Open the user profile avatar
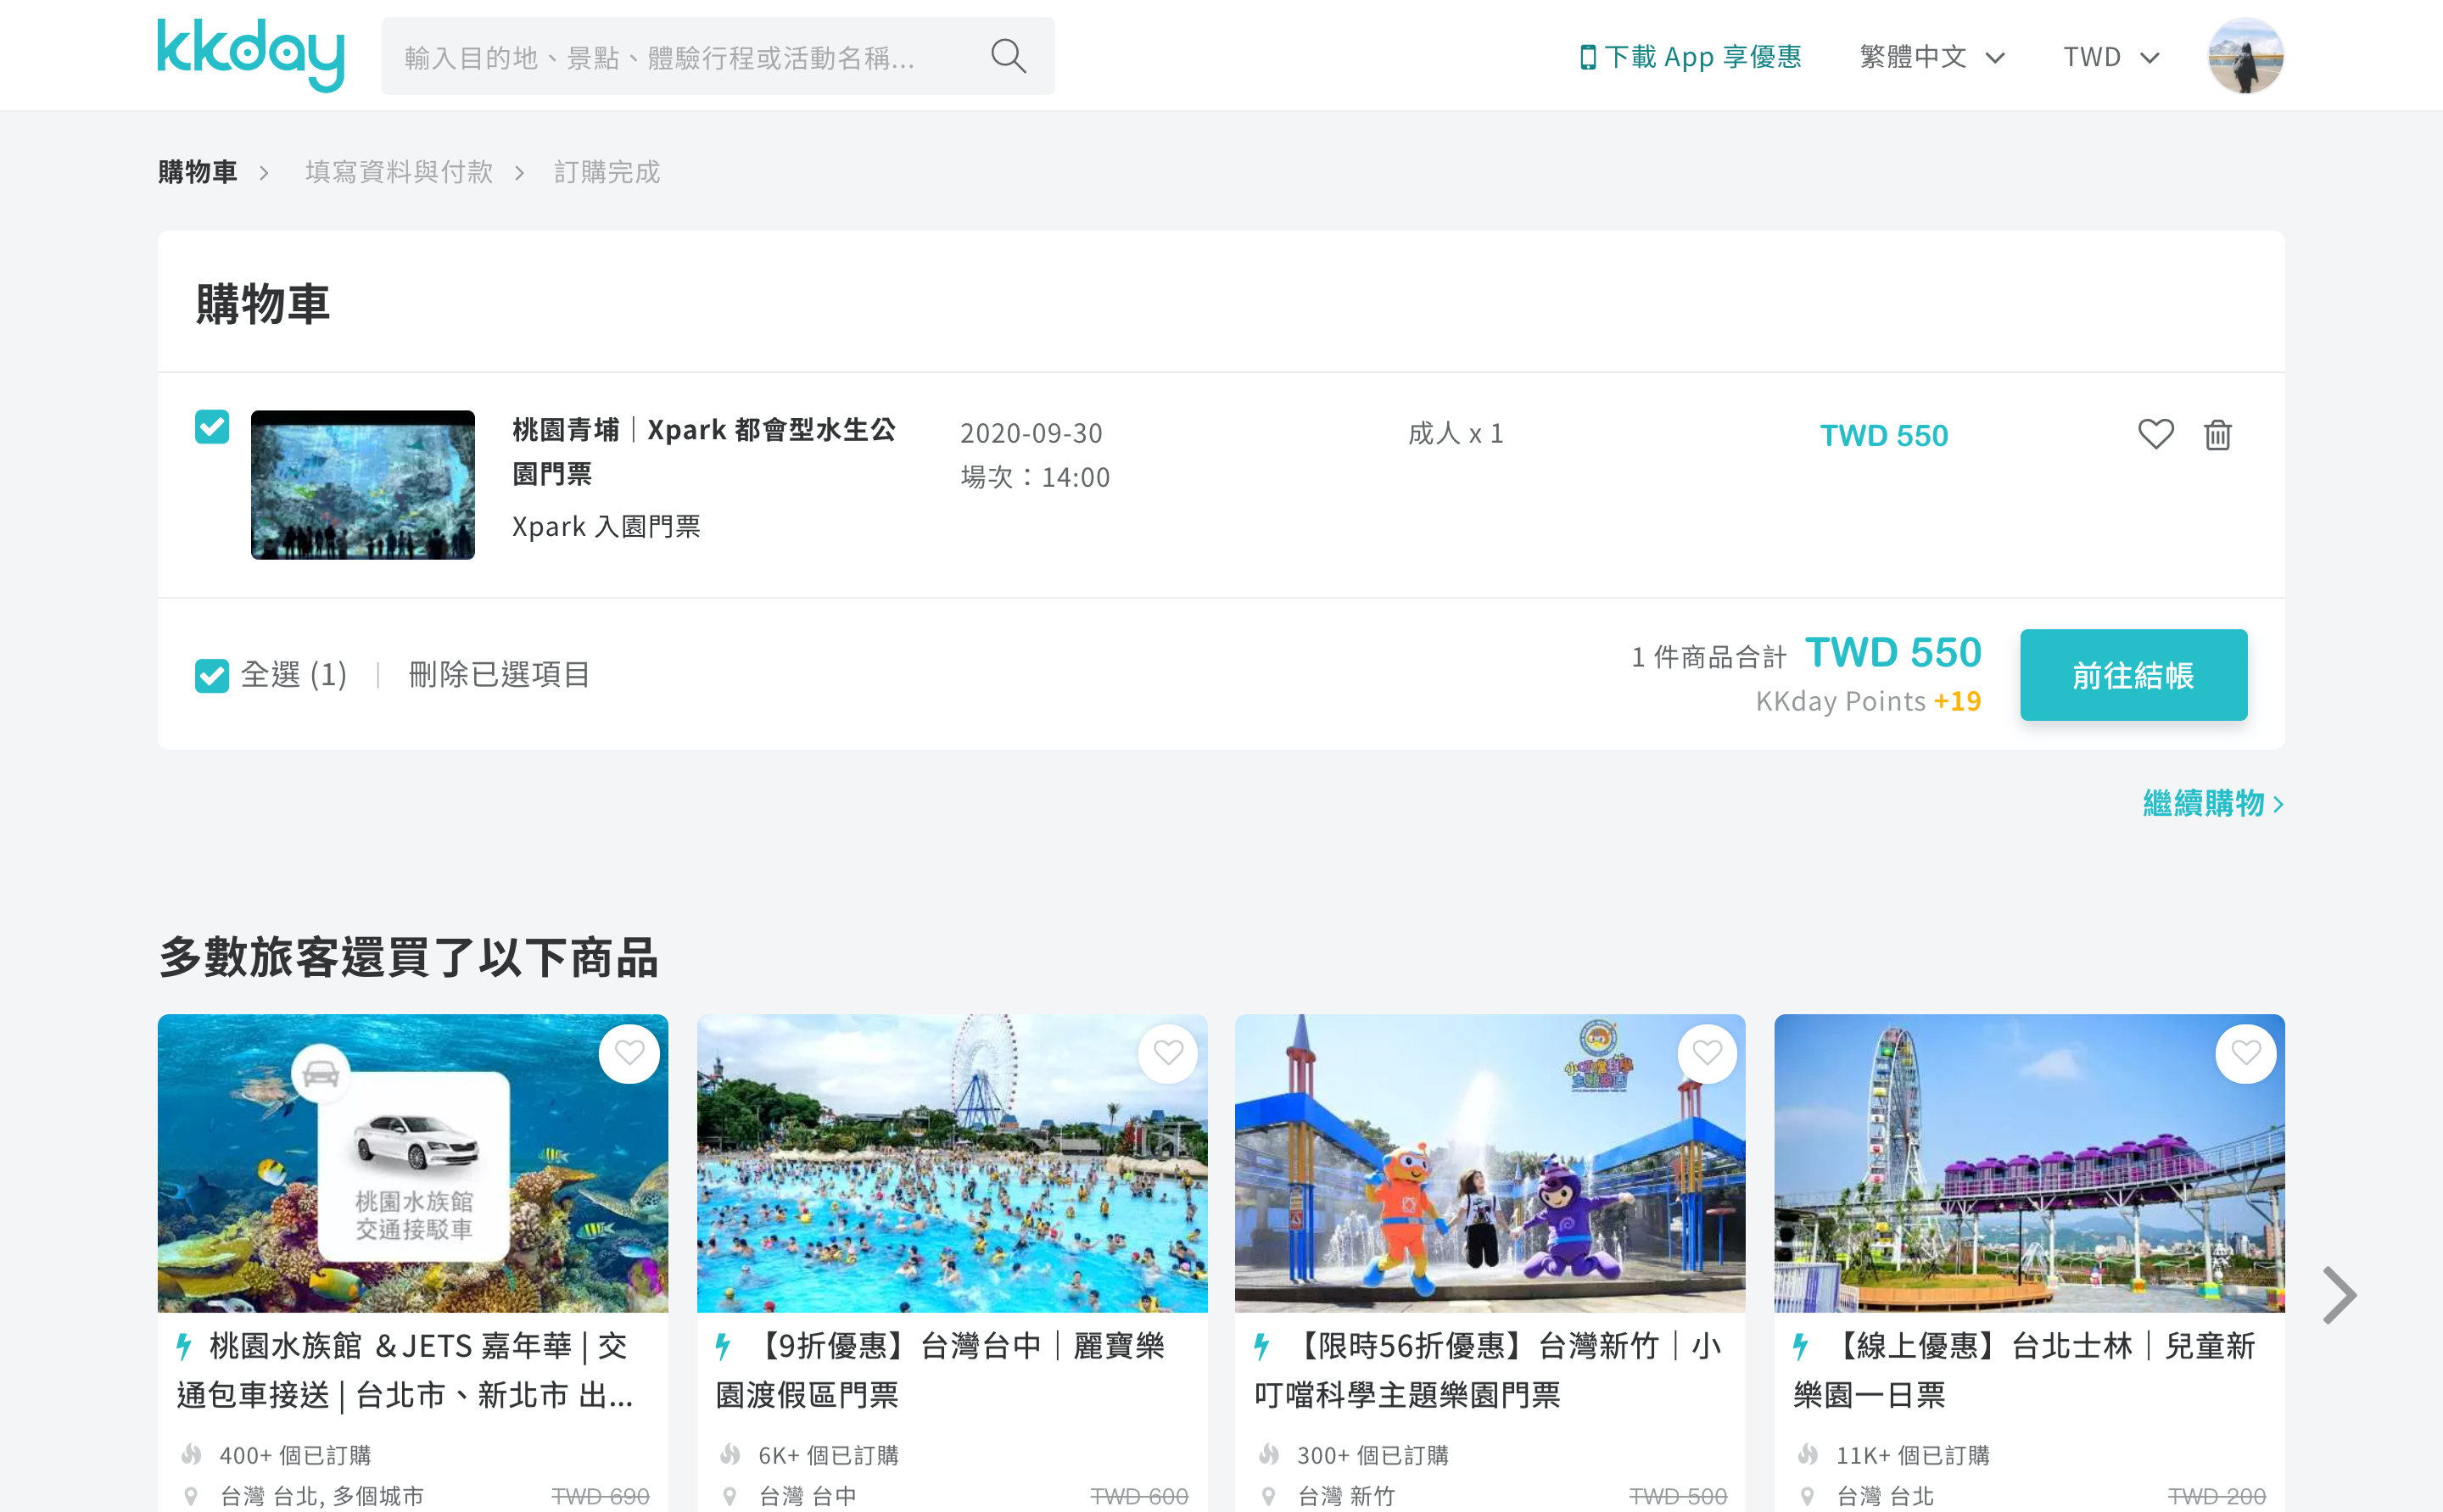The height and width of the screenshot is (1512, 2443). click(2245, 55)
